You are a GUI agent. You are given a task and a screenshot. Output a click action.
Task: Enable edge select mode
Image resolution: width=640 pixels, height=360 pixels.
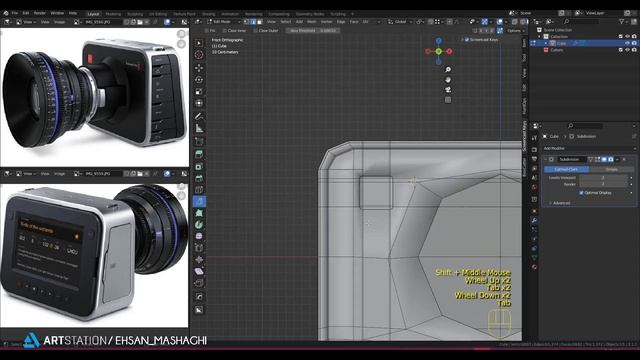pyautogui.click(x=253, y=22)
